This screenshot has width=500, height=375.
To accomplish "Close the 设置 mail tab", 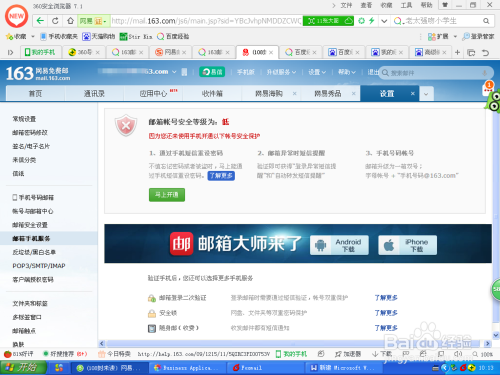I will point(413,94).
